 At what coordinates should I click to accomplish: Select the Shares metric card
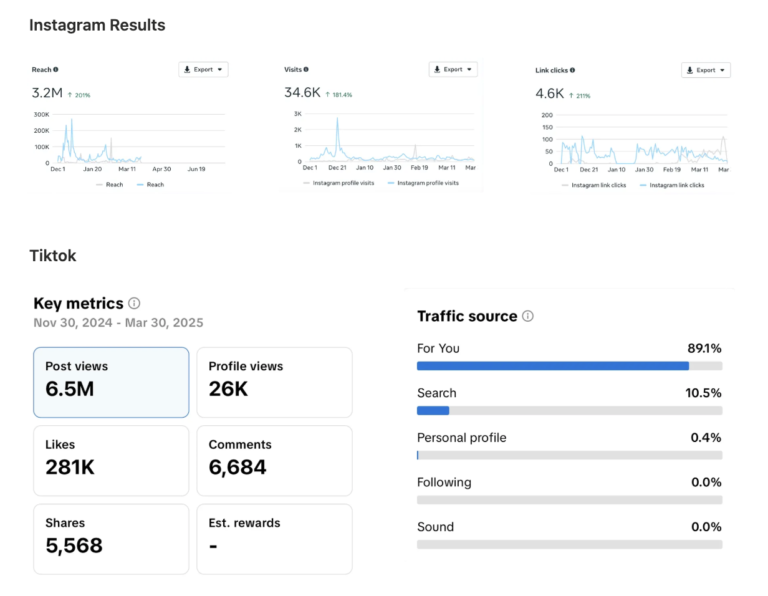pos(111,538)
